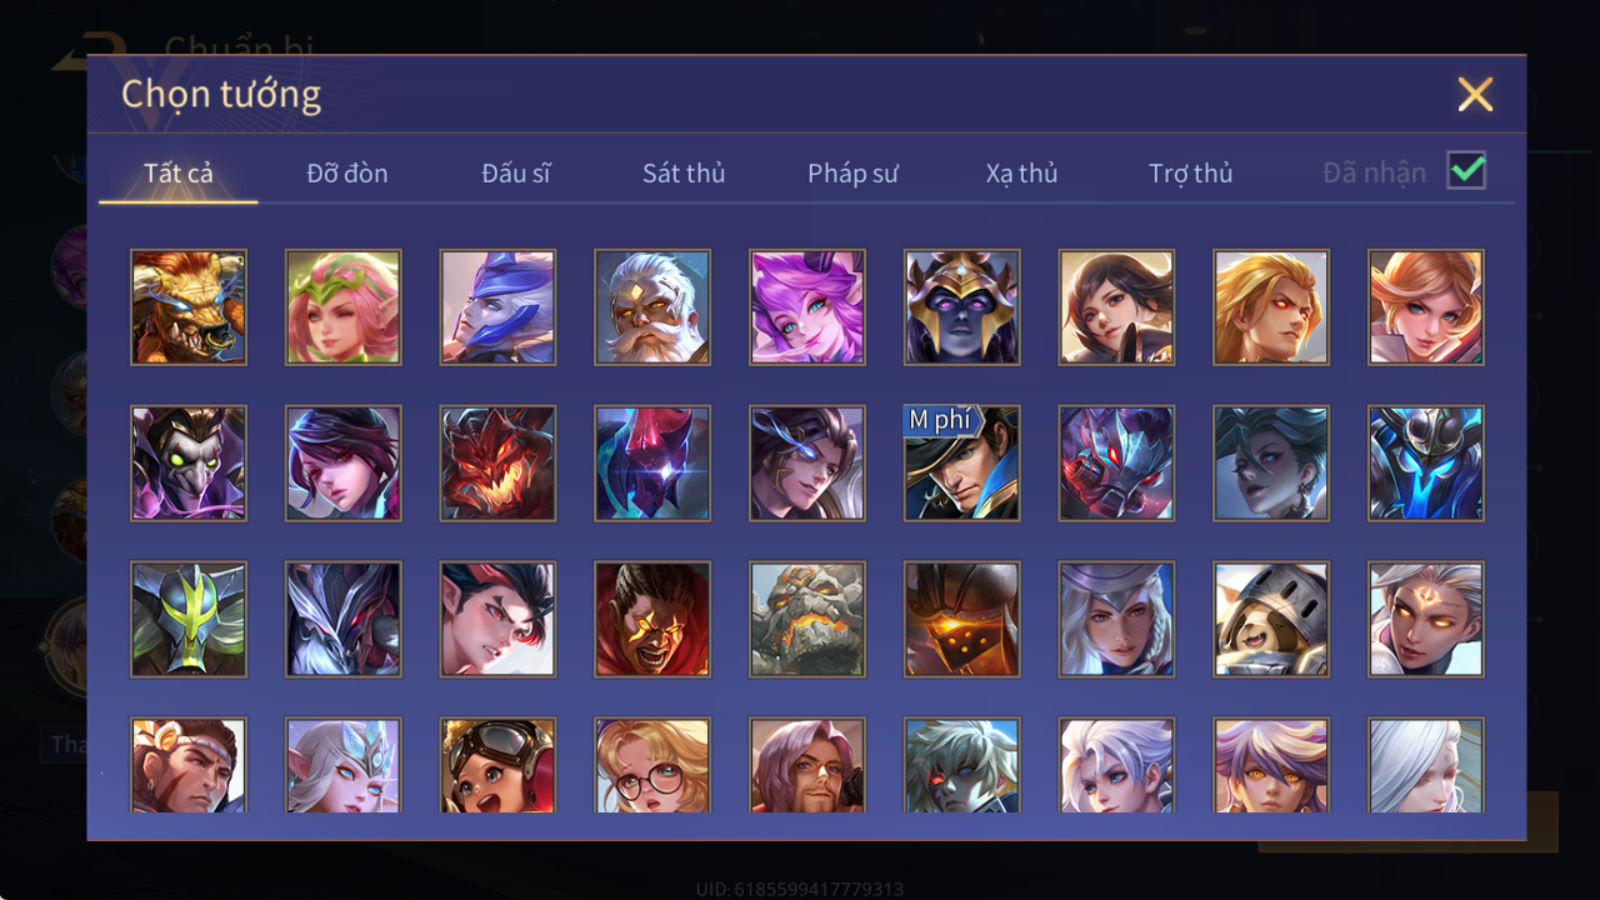Select the hero marked M phí

tap(962, 463)
